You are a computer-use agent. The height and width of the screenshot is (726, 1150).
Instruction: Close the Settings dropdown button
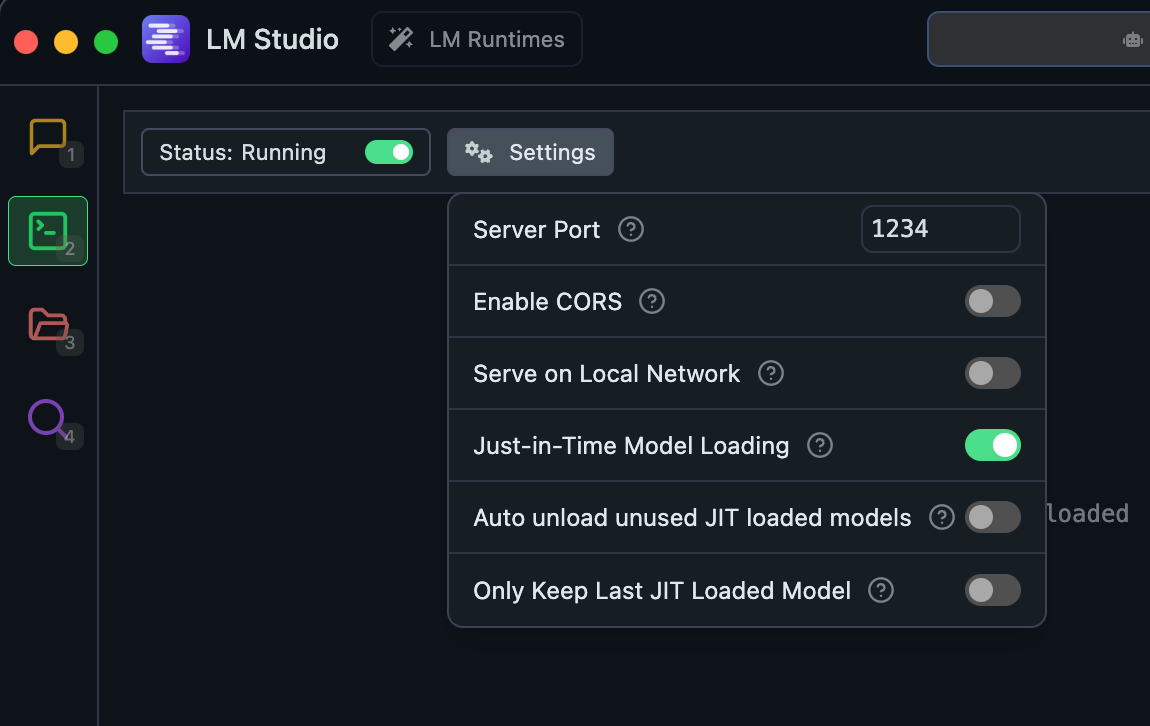530,152
